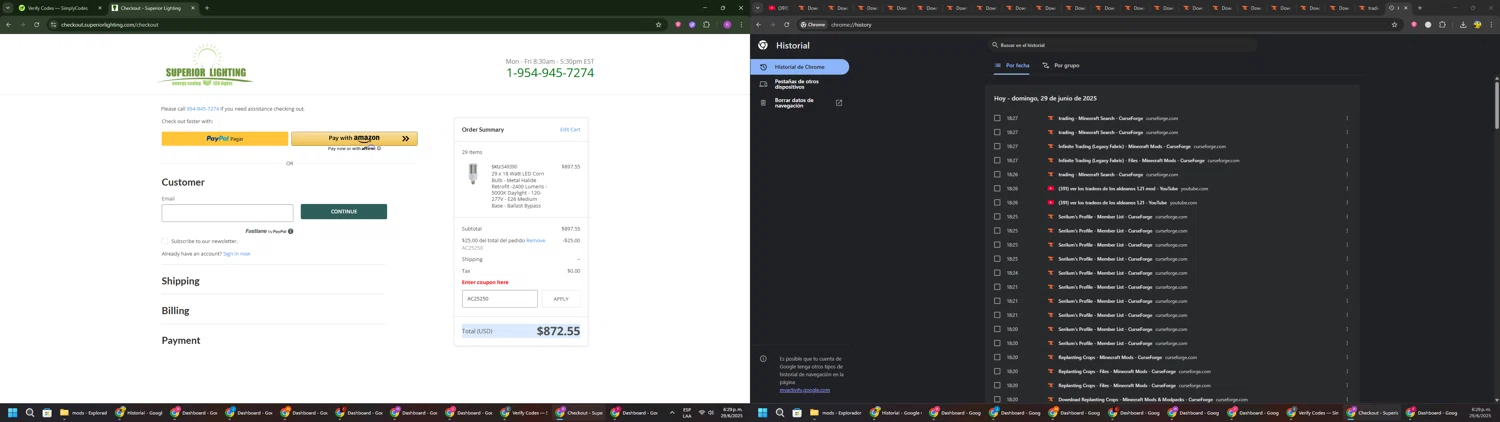1500x422 pixels.
Task: Open Windows Start menu on left taskbar
Action: [x=13, y=412]
